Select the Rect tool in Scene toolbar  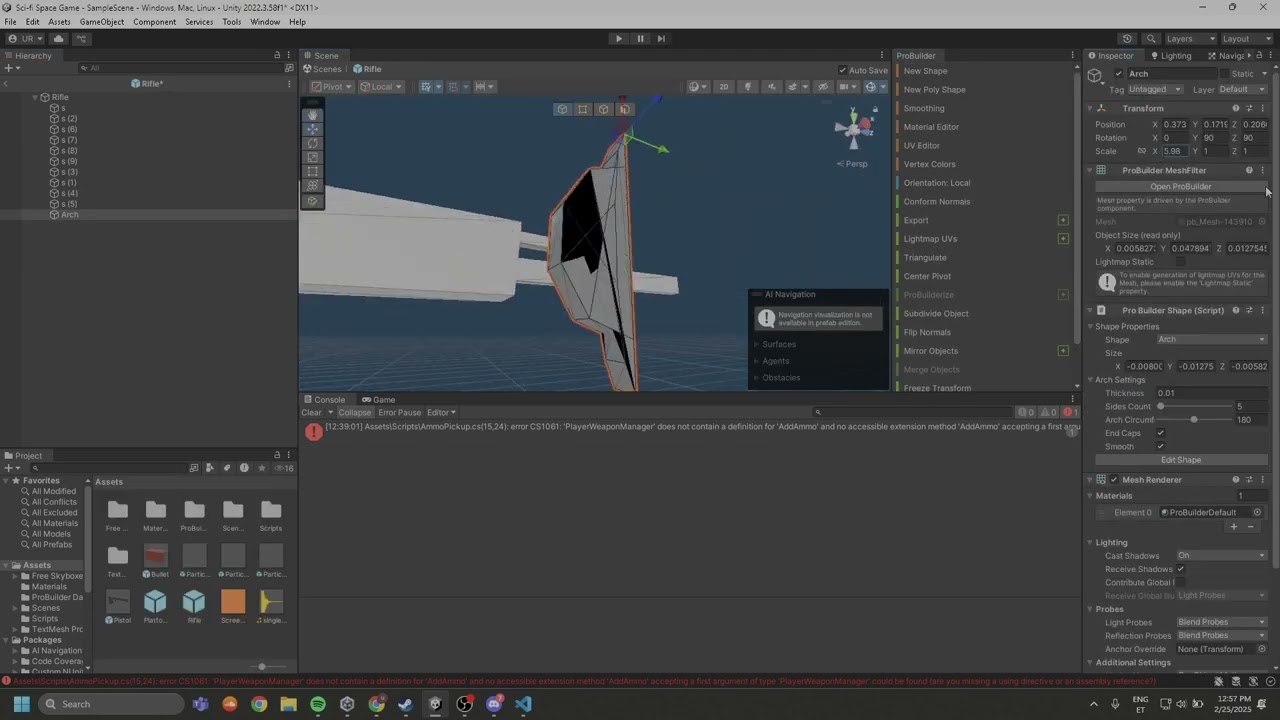pyautogui.click(x=313, y=172)
